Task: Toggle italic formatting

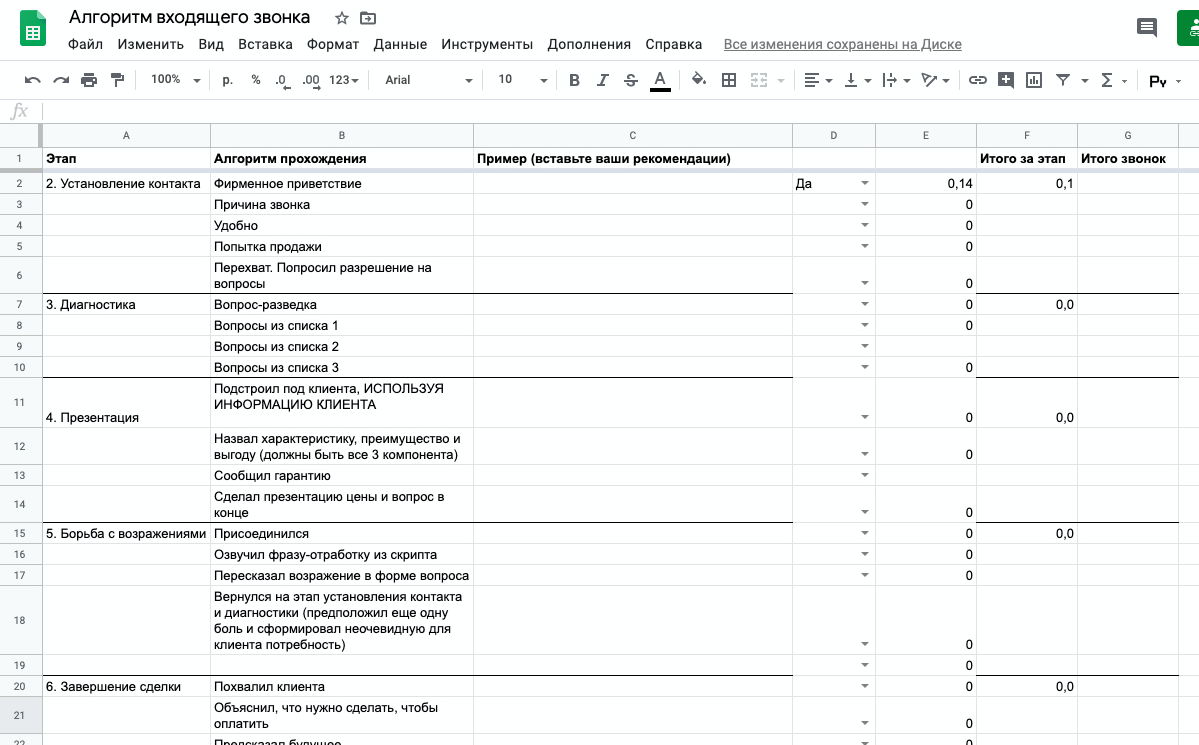Action: click(x=603, y=80)
